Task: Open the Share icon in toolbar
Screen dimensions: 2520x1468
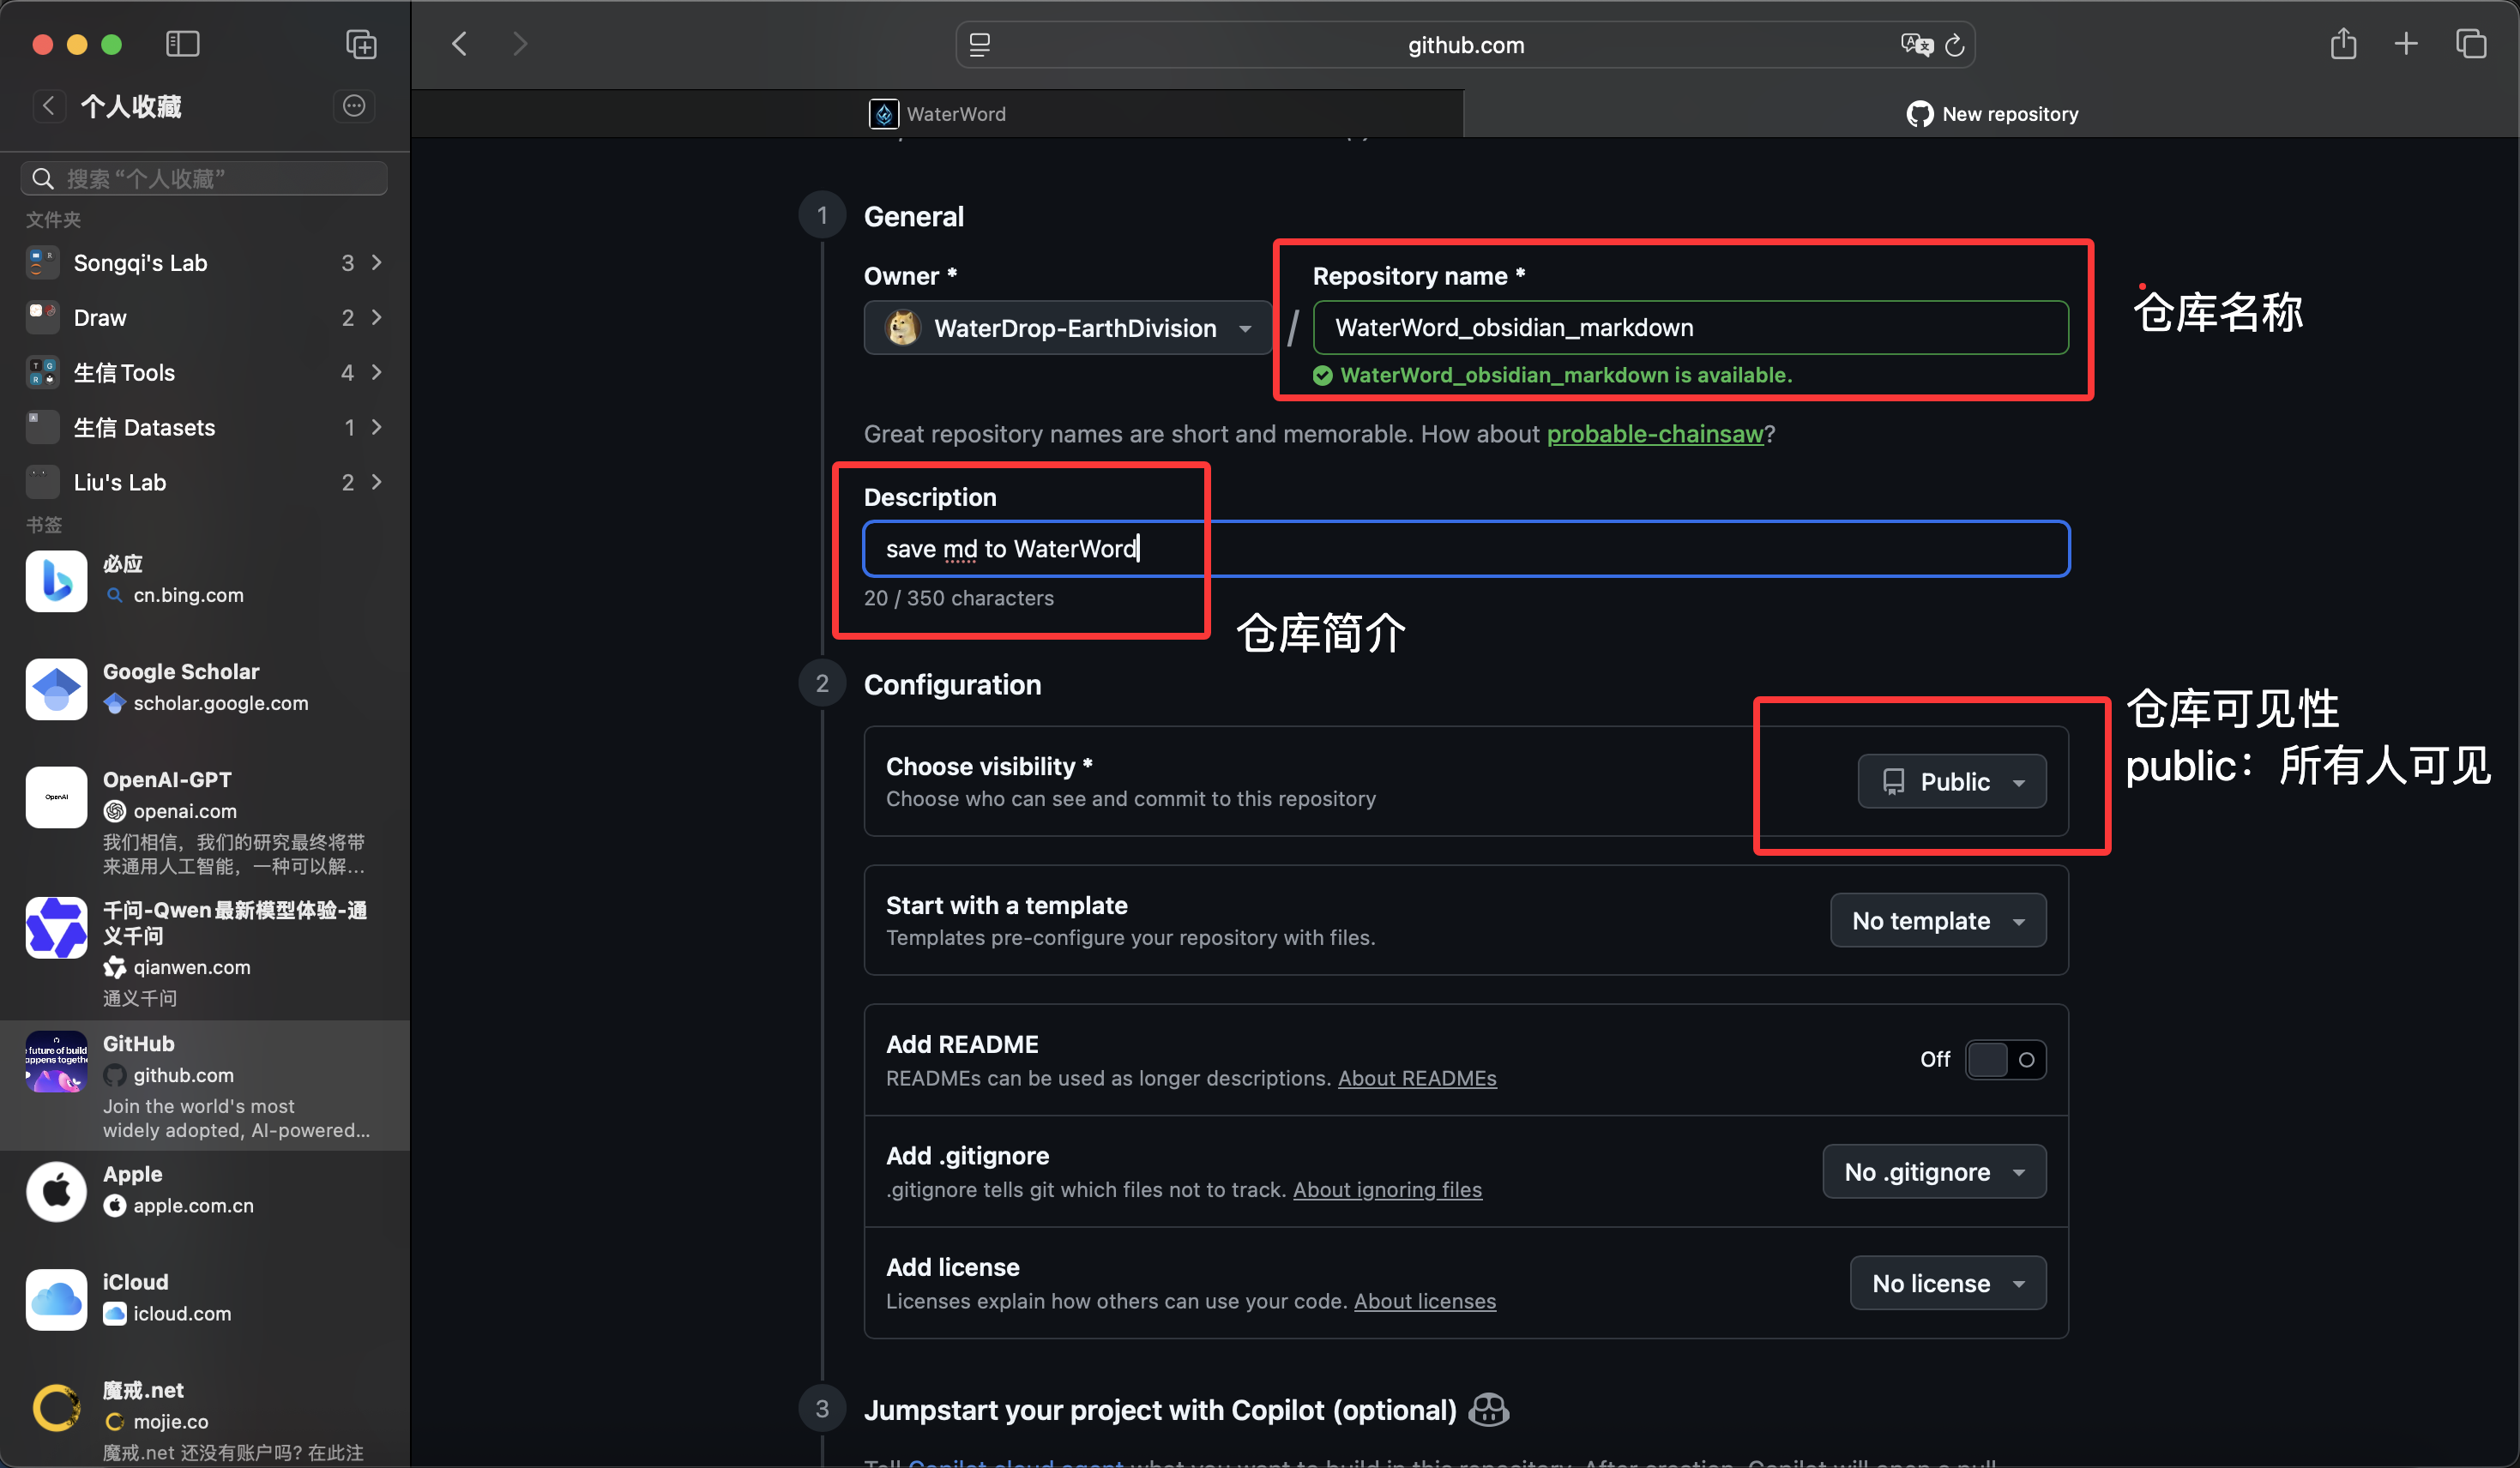Action: click(x=2343, y=44)
